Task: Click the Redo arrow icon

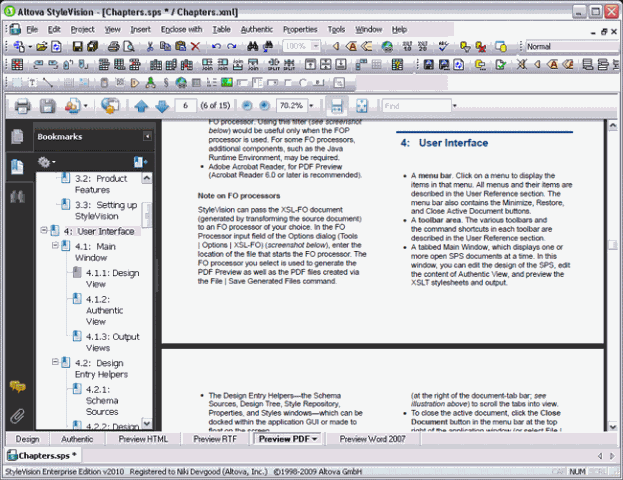Action: click(x=231, y=46)
